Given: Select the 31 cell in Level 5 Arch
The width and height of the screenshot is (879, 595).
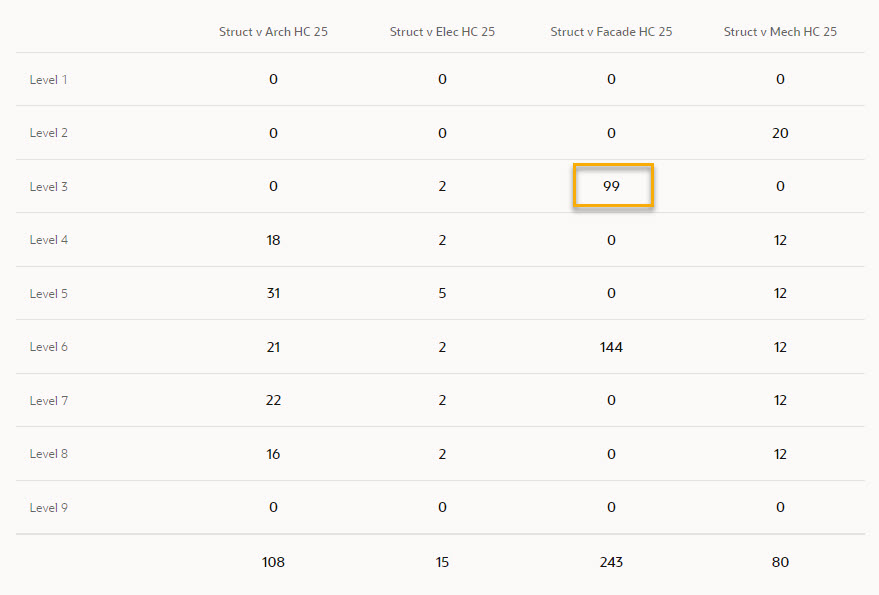Looking at the screenshot, I should click(273, 293).
